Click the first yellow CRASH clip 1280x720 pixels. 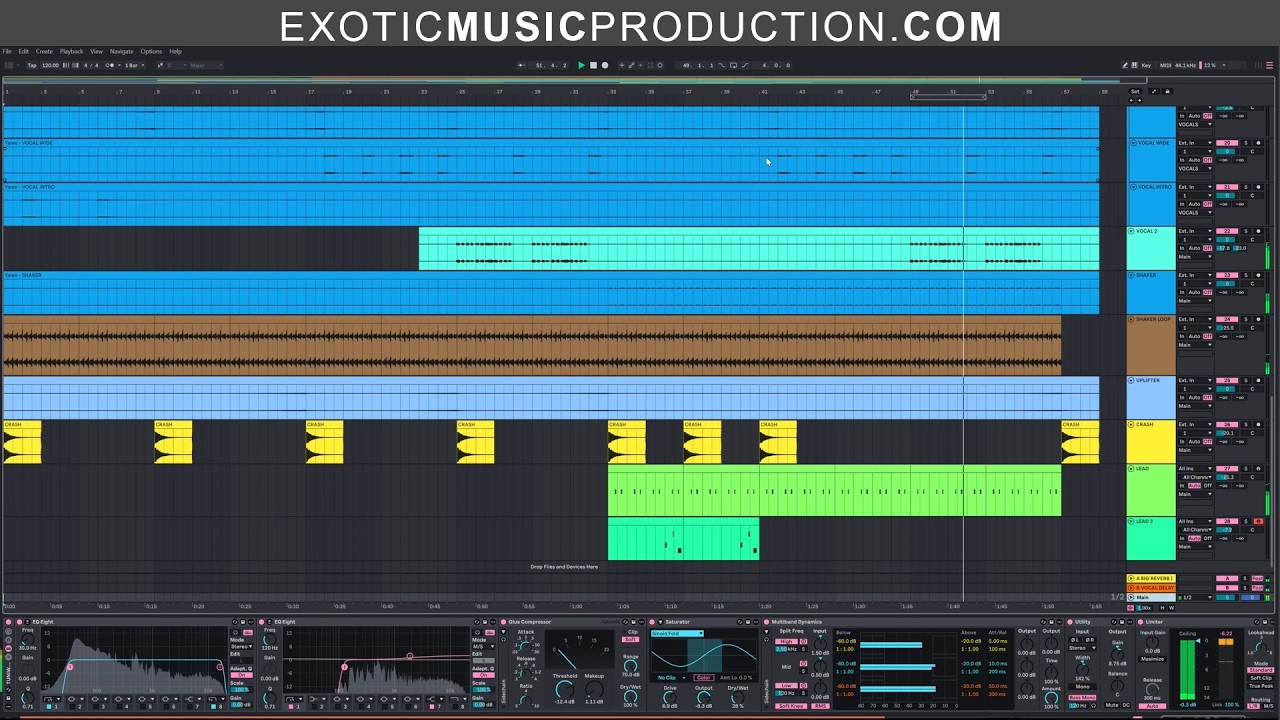(x=22, y=442)
